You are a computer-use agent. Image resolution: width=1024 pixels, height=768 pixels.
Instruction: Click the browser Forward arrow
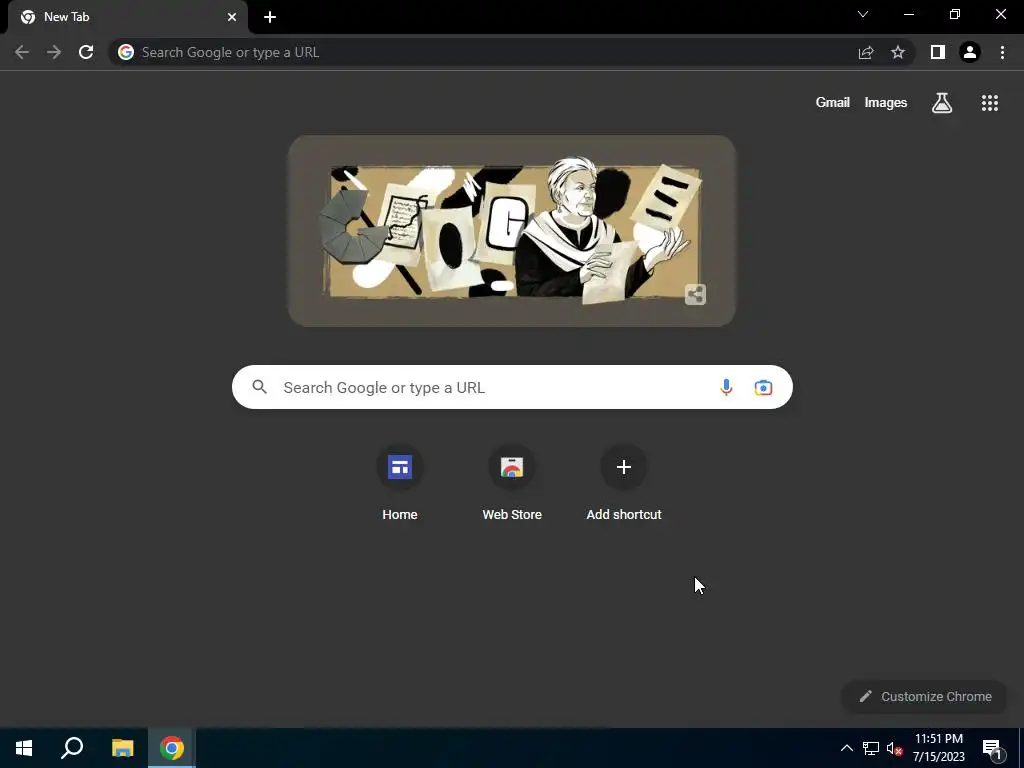[54, 52]
